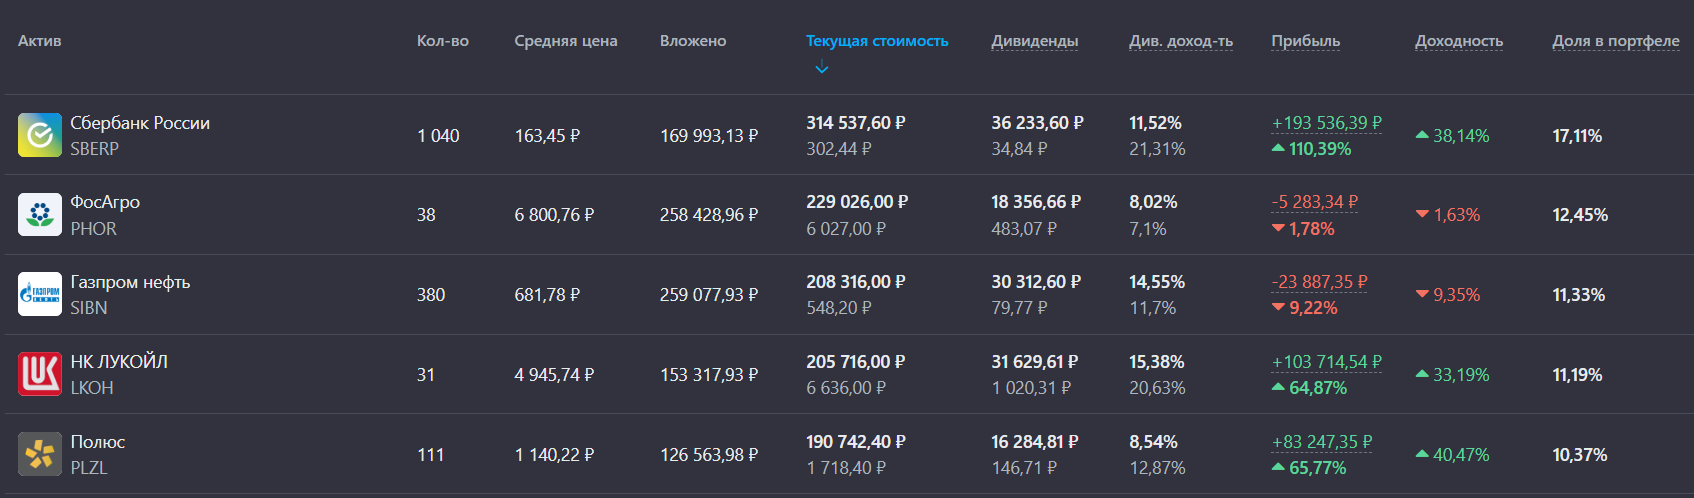Click the ФосАгро company logo
The height and width of the screenshot is (498, 1694).
coord(40,214)
